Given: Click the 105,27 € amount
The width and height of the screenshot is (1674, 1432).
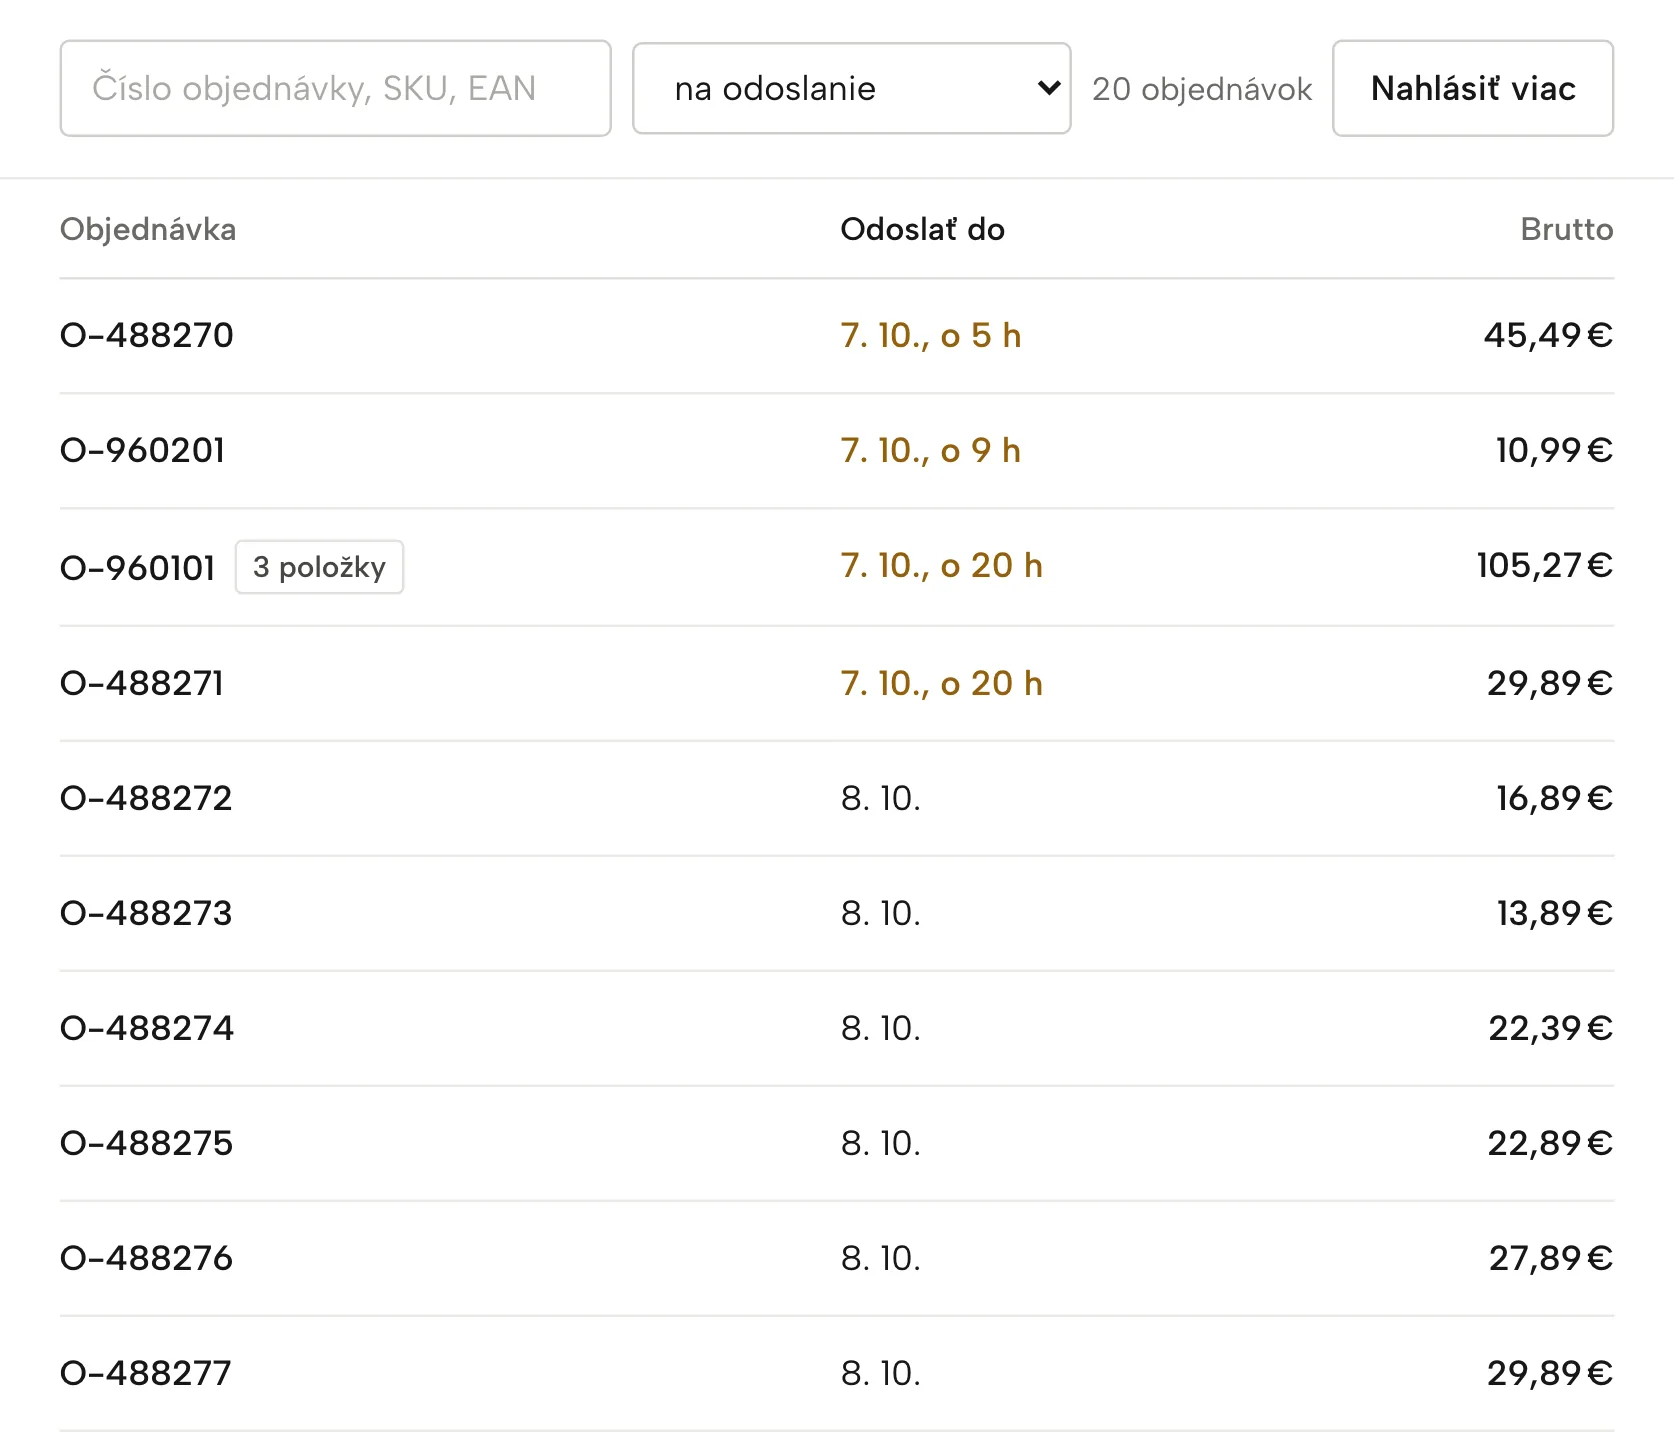Looking at the screenshot, I should coord(1545,565).
